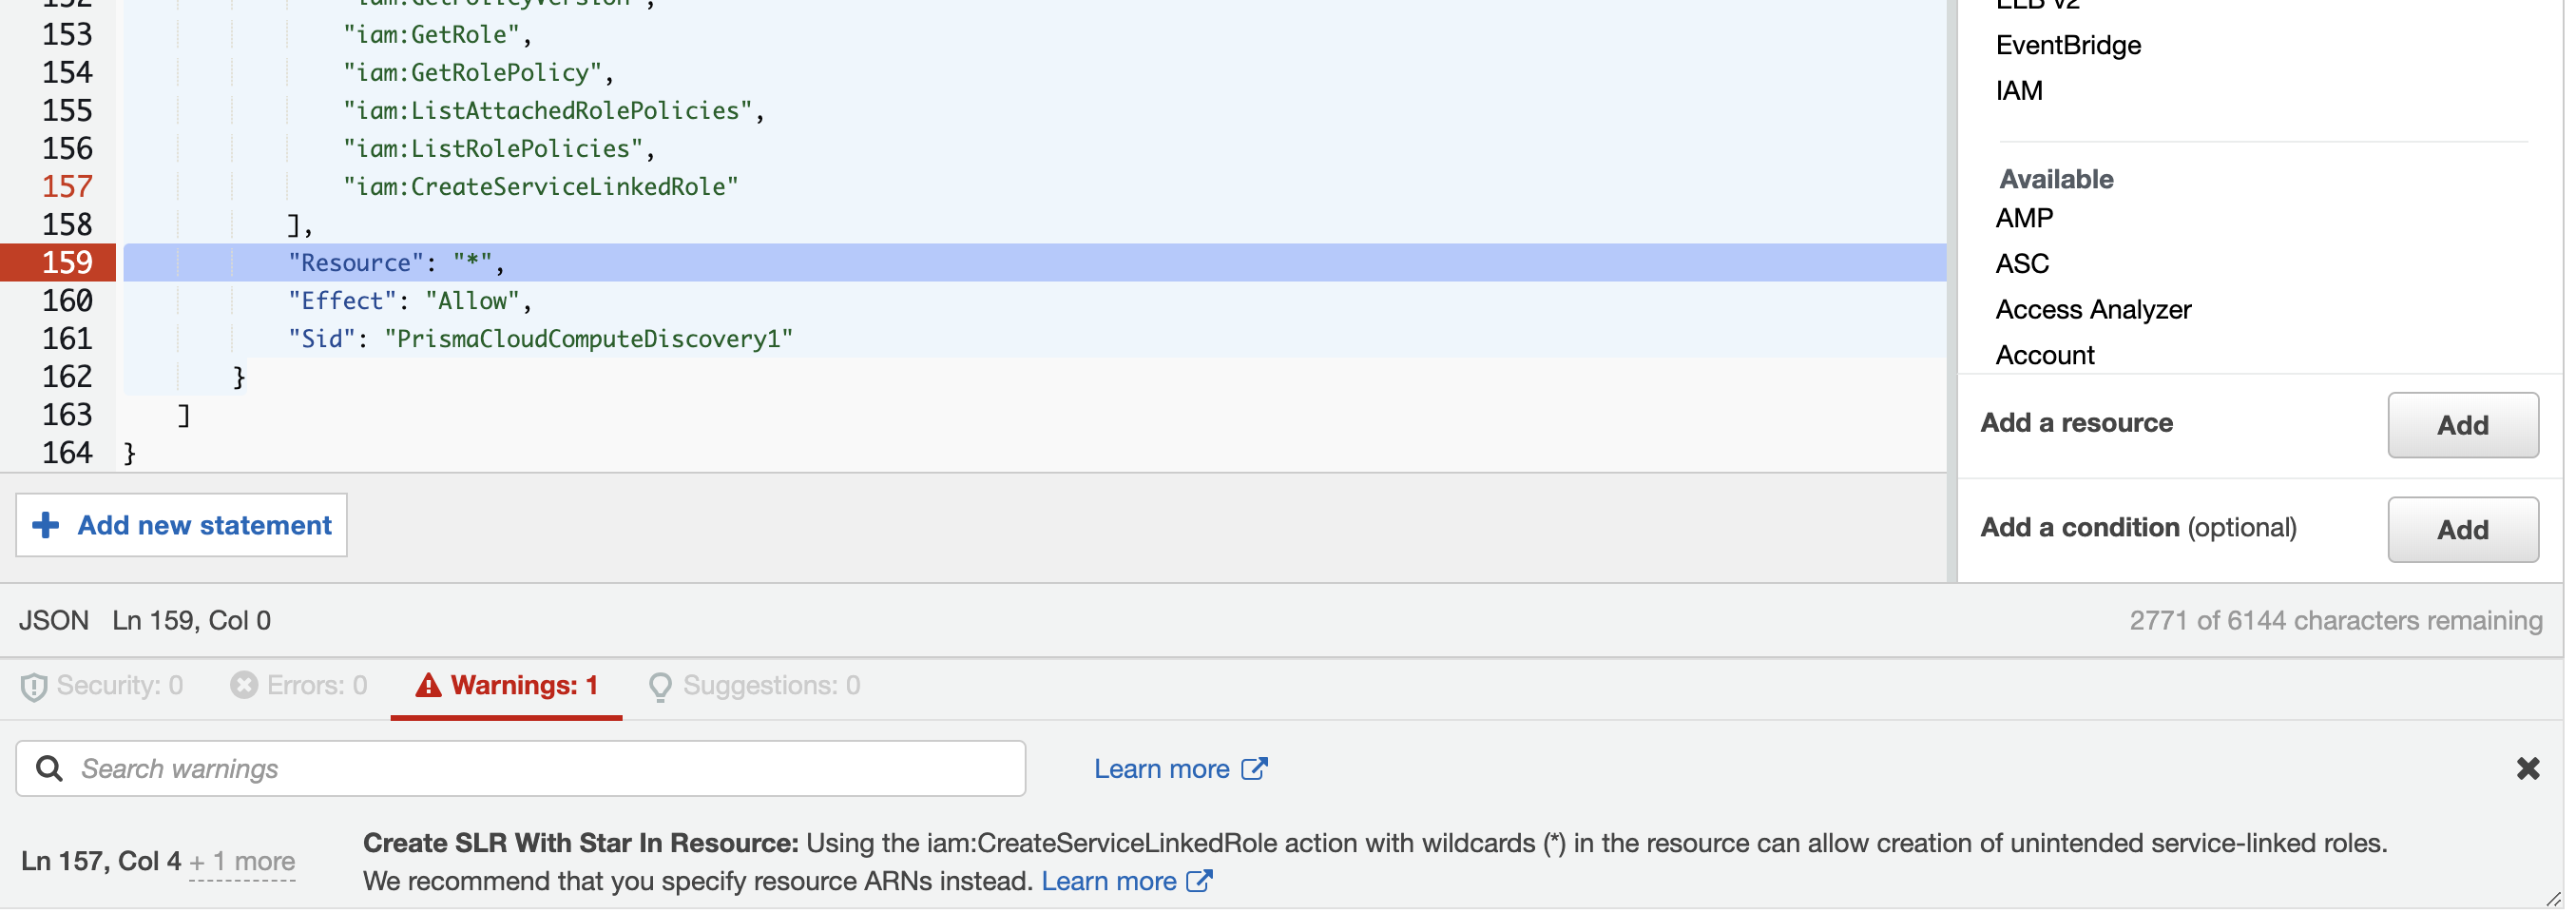
Task: Switch to the Security tab
Action: 102,686
